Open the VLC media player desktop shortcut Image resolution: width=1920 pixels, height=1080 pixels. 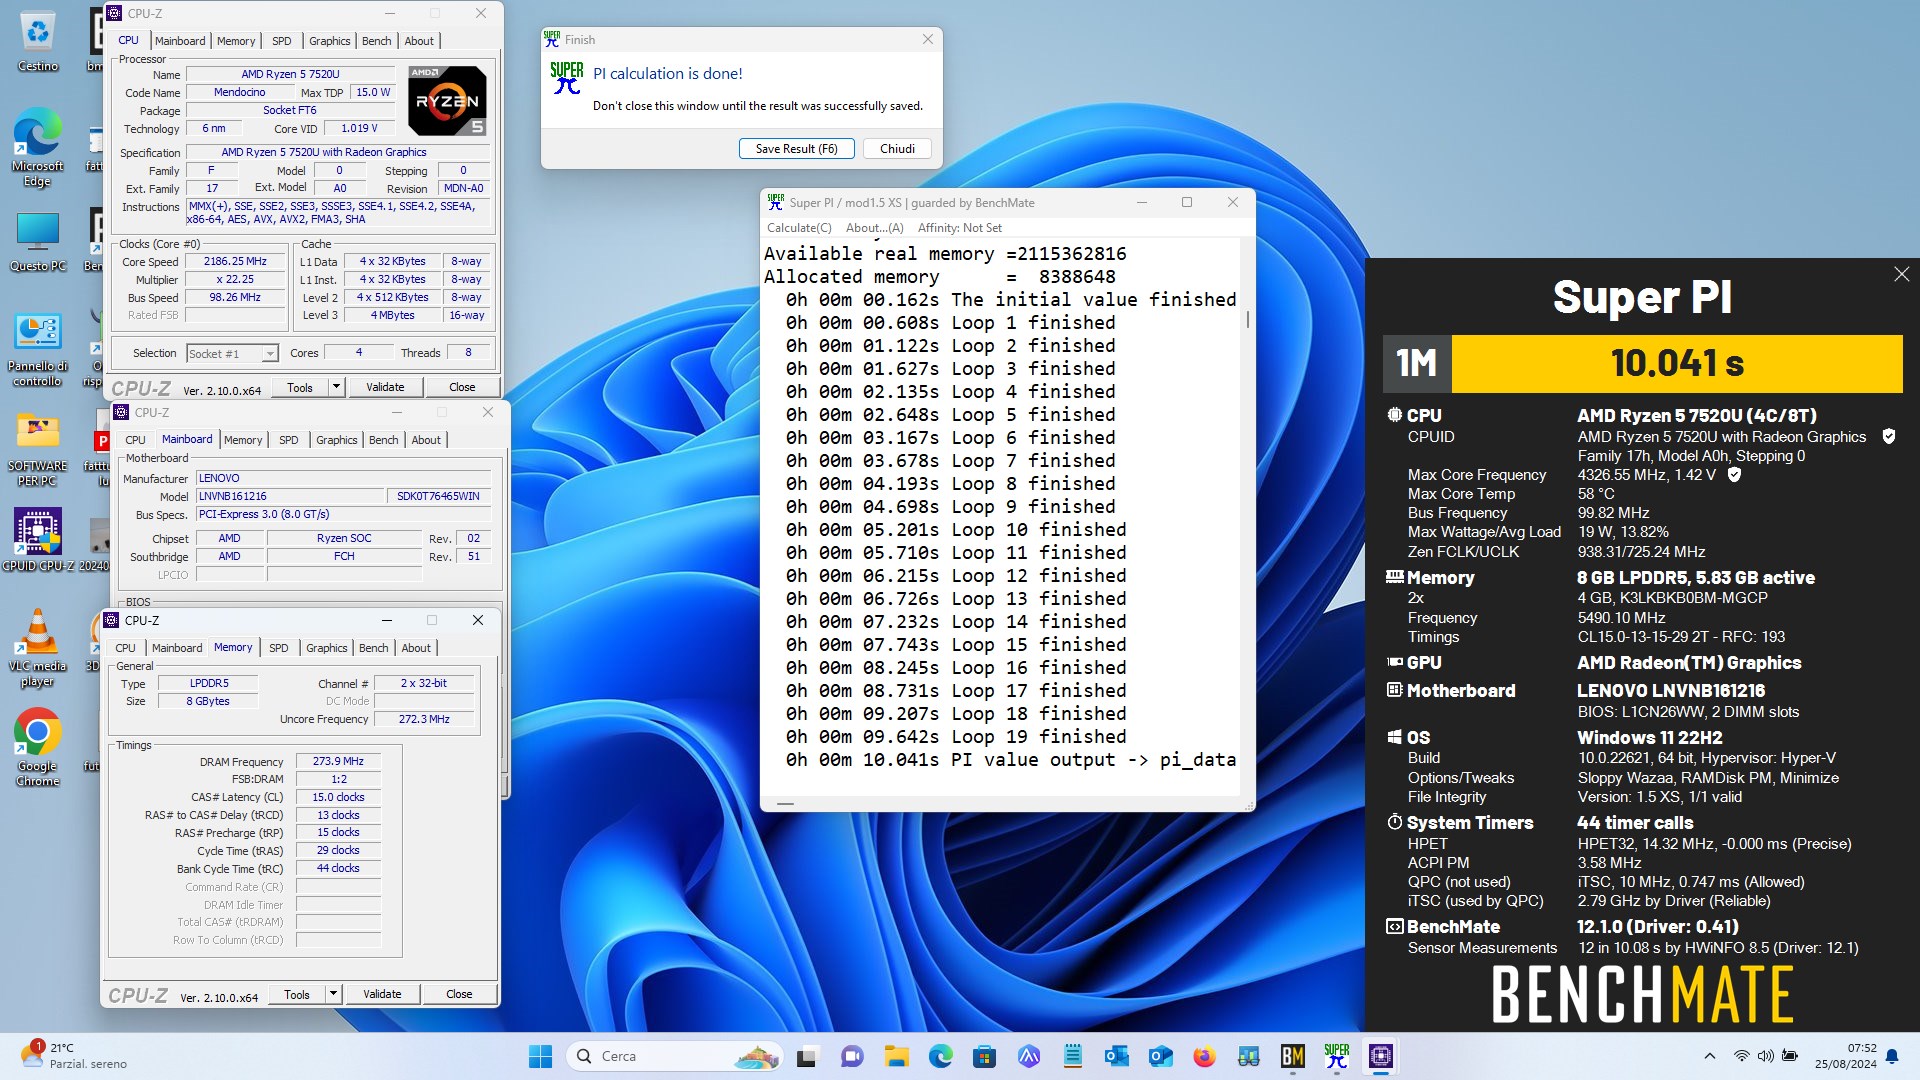[38, 647]
